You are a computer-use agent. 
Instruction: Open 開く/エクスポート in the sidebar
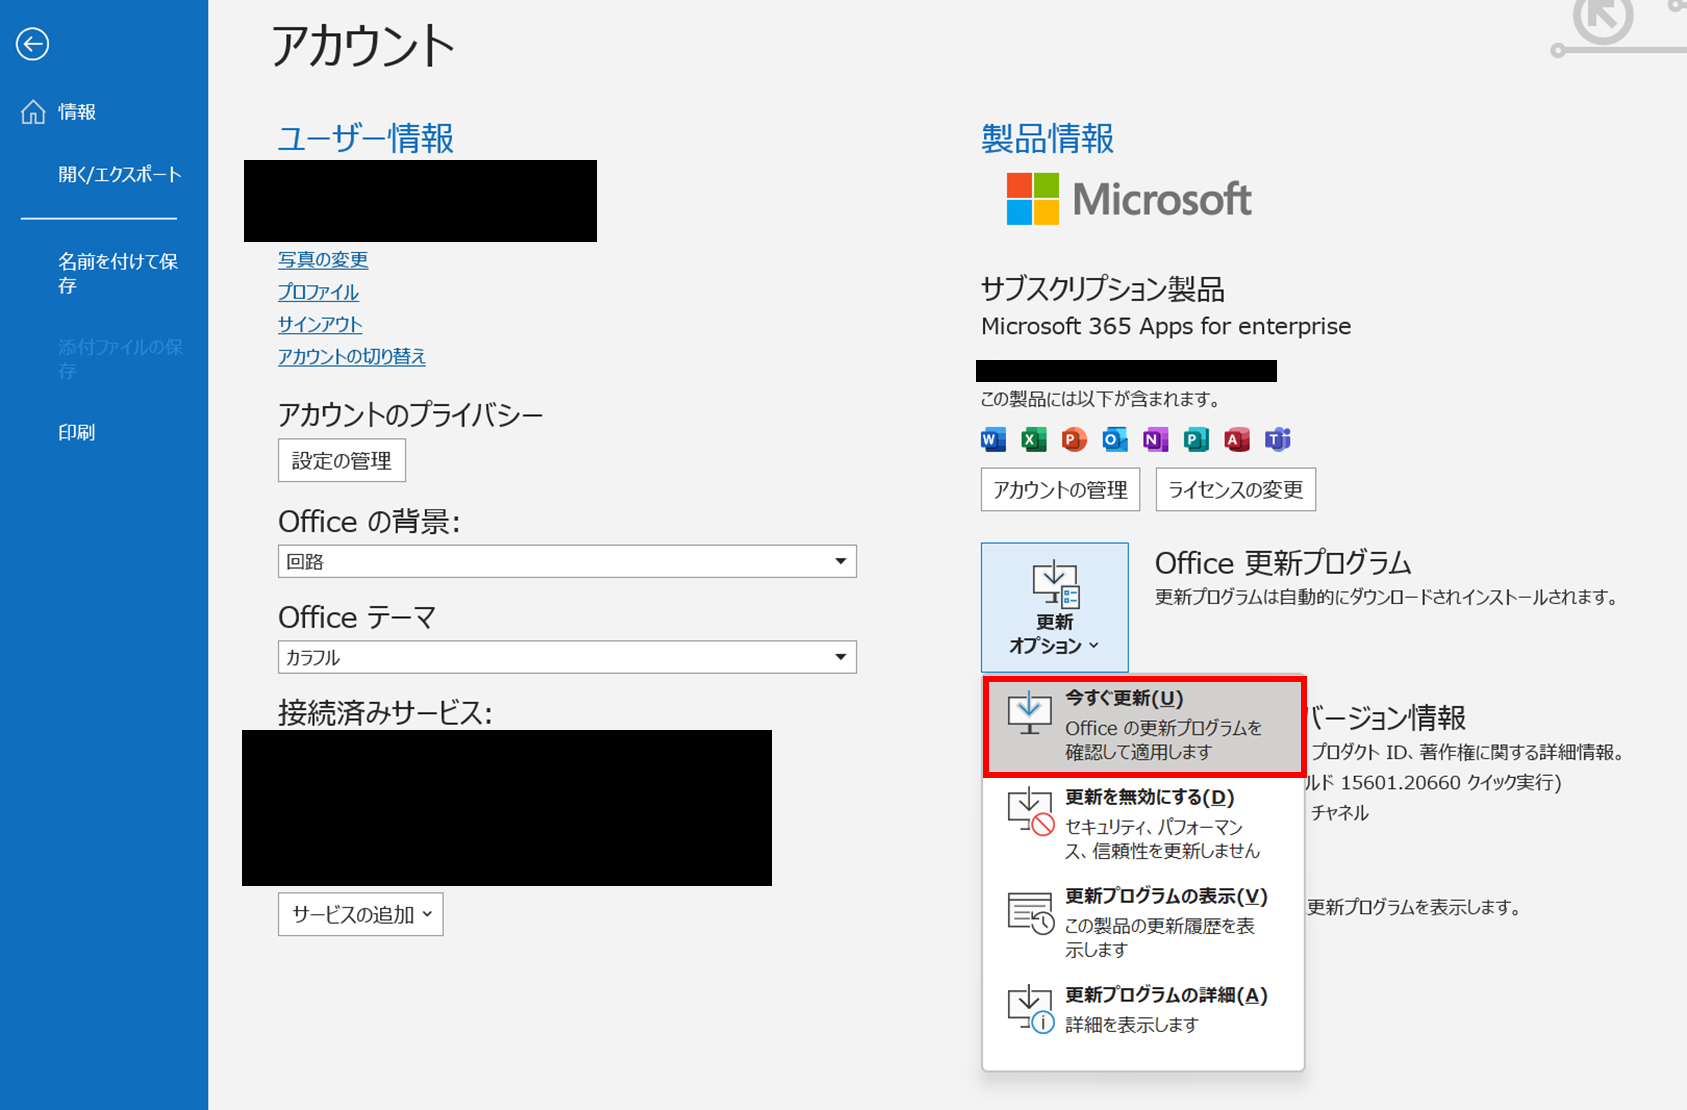click(120, 175)
